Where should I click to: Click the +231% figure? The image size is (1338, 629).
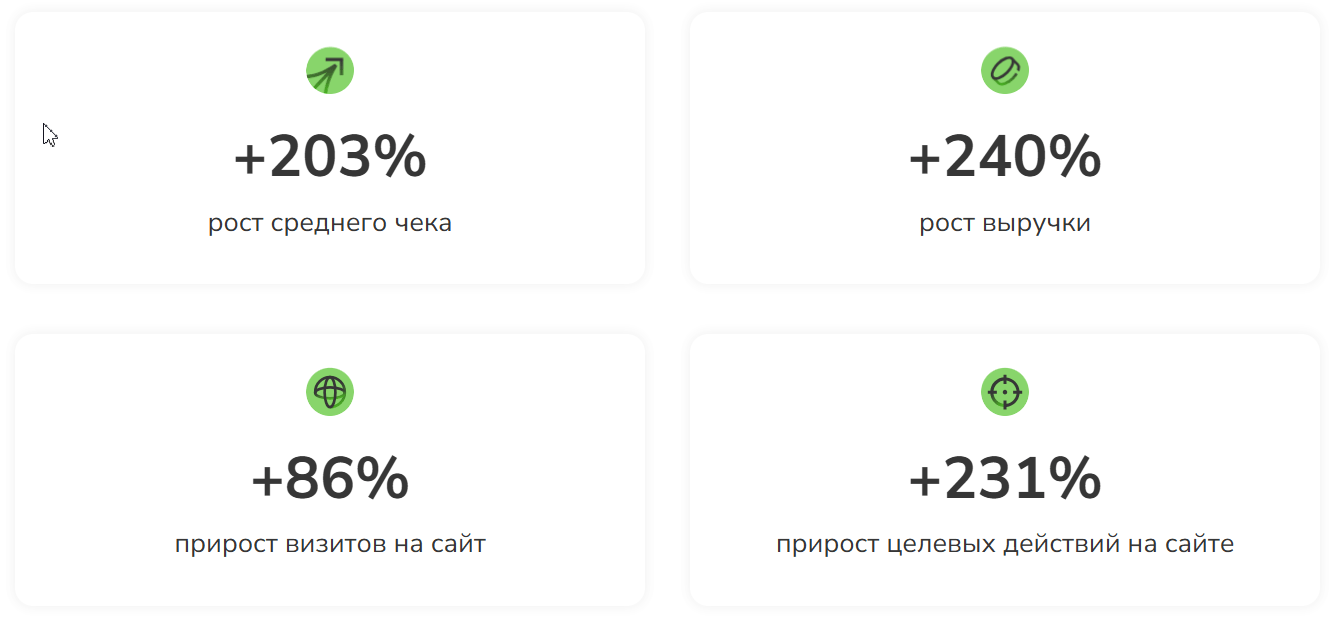click(x=1005, y=479)
